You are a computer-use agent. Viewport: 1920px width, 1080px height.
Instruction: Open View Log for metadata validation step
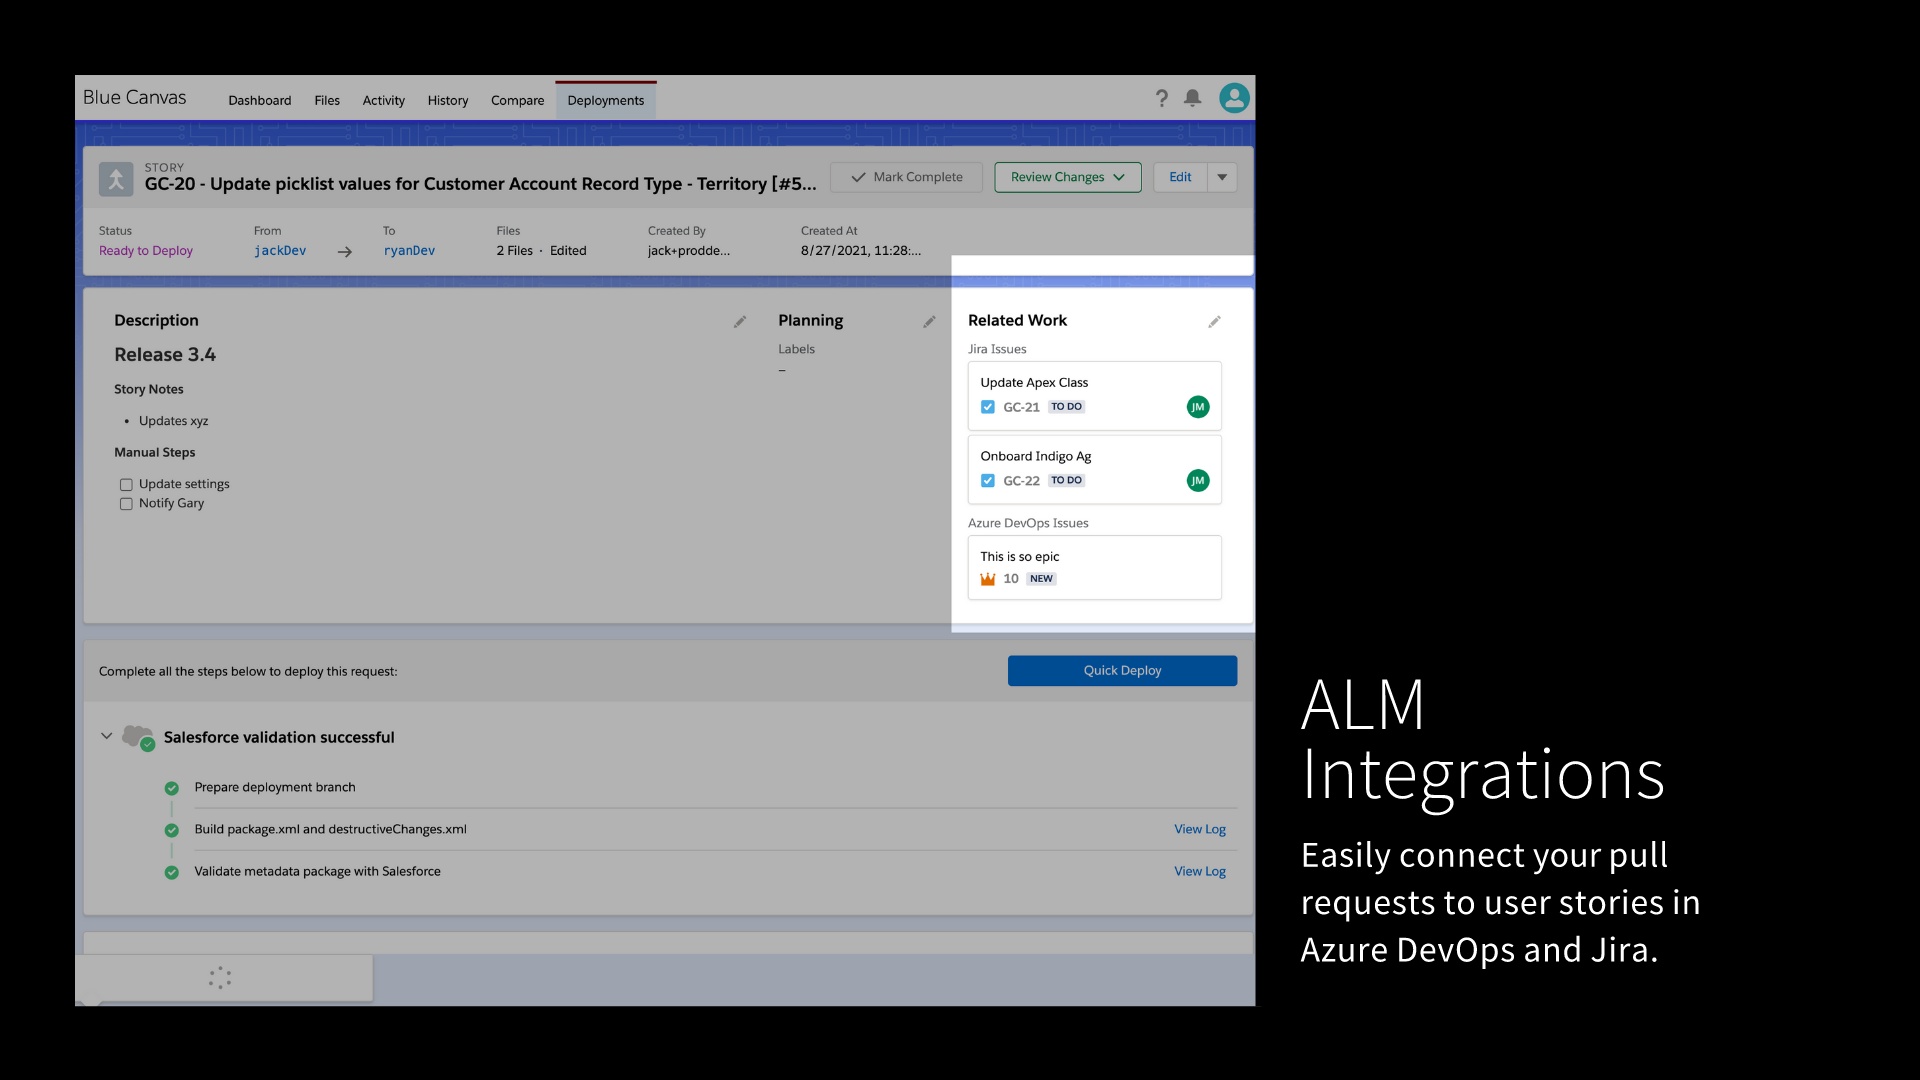[x=1199, y=871]
